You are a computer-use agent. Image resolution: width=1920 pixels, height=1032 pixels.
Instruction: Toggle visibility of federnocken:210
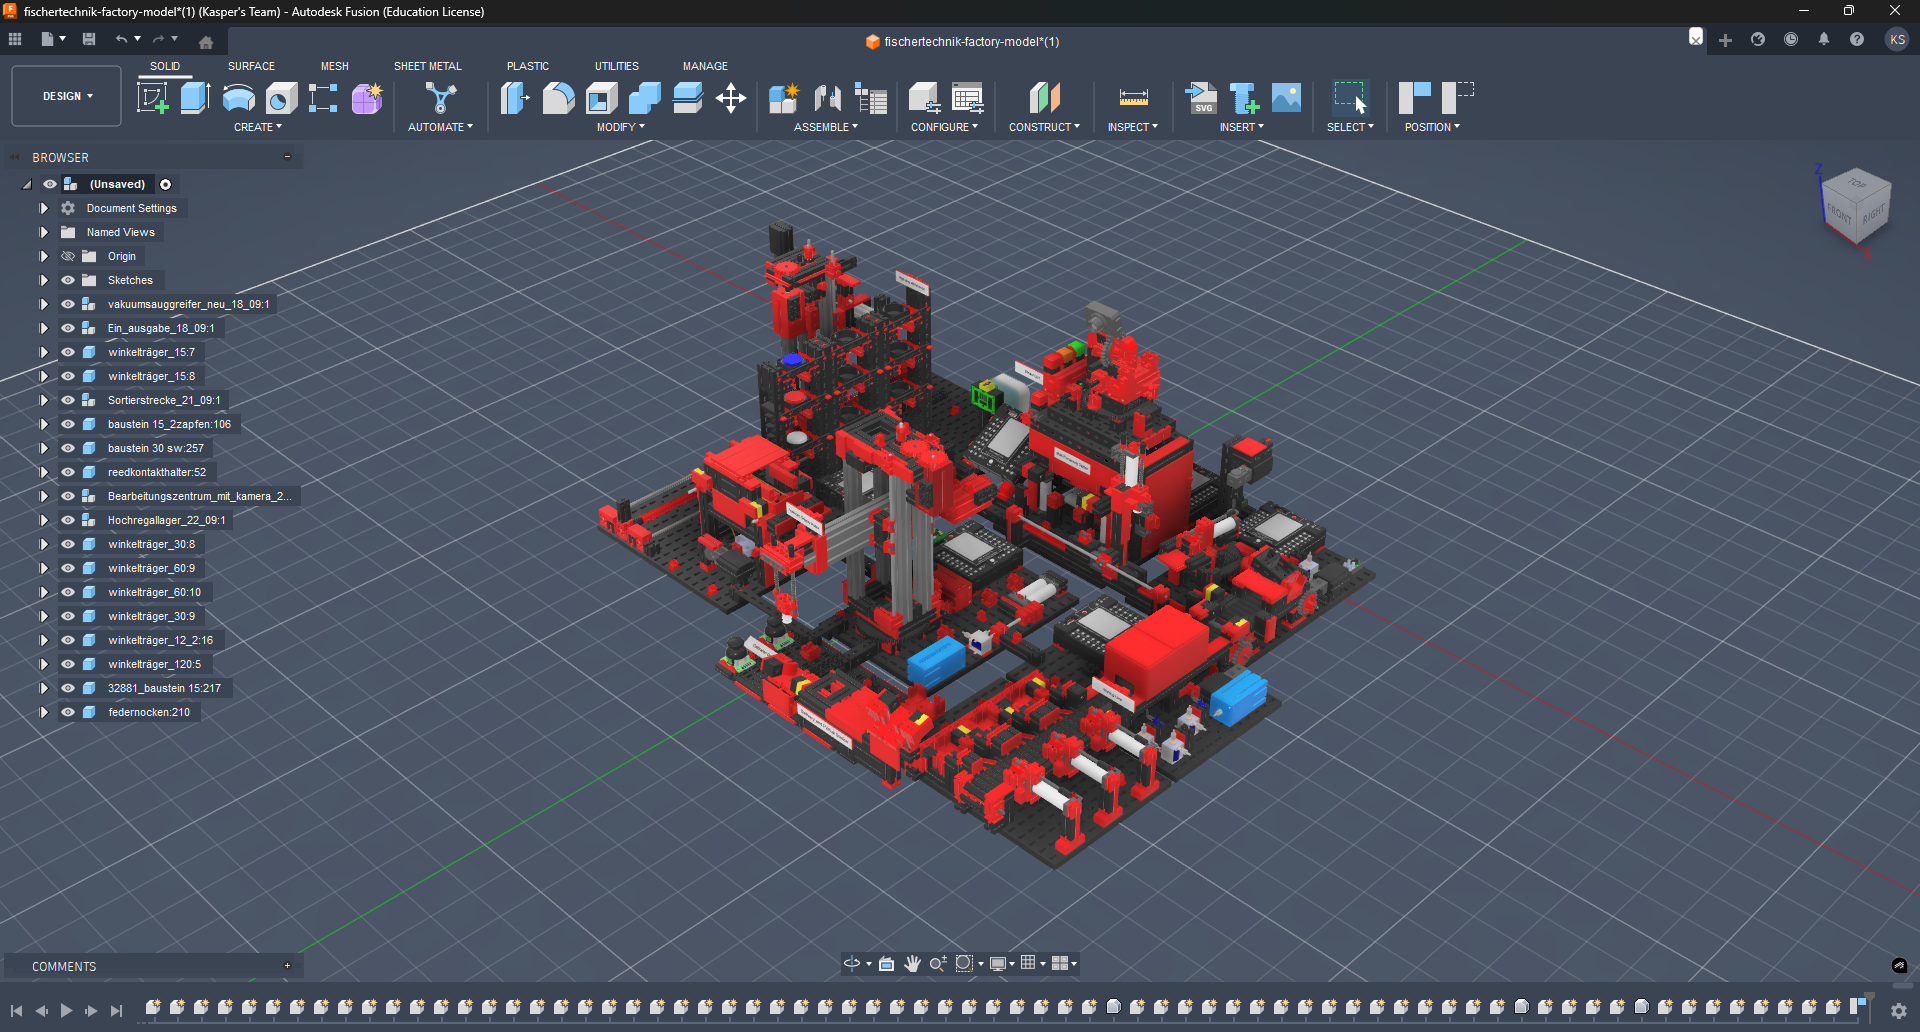click(67, 712)
